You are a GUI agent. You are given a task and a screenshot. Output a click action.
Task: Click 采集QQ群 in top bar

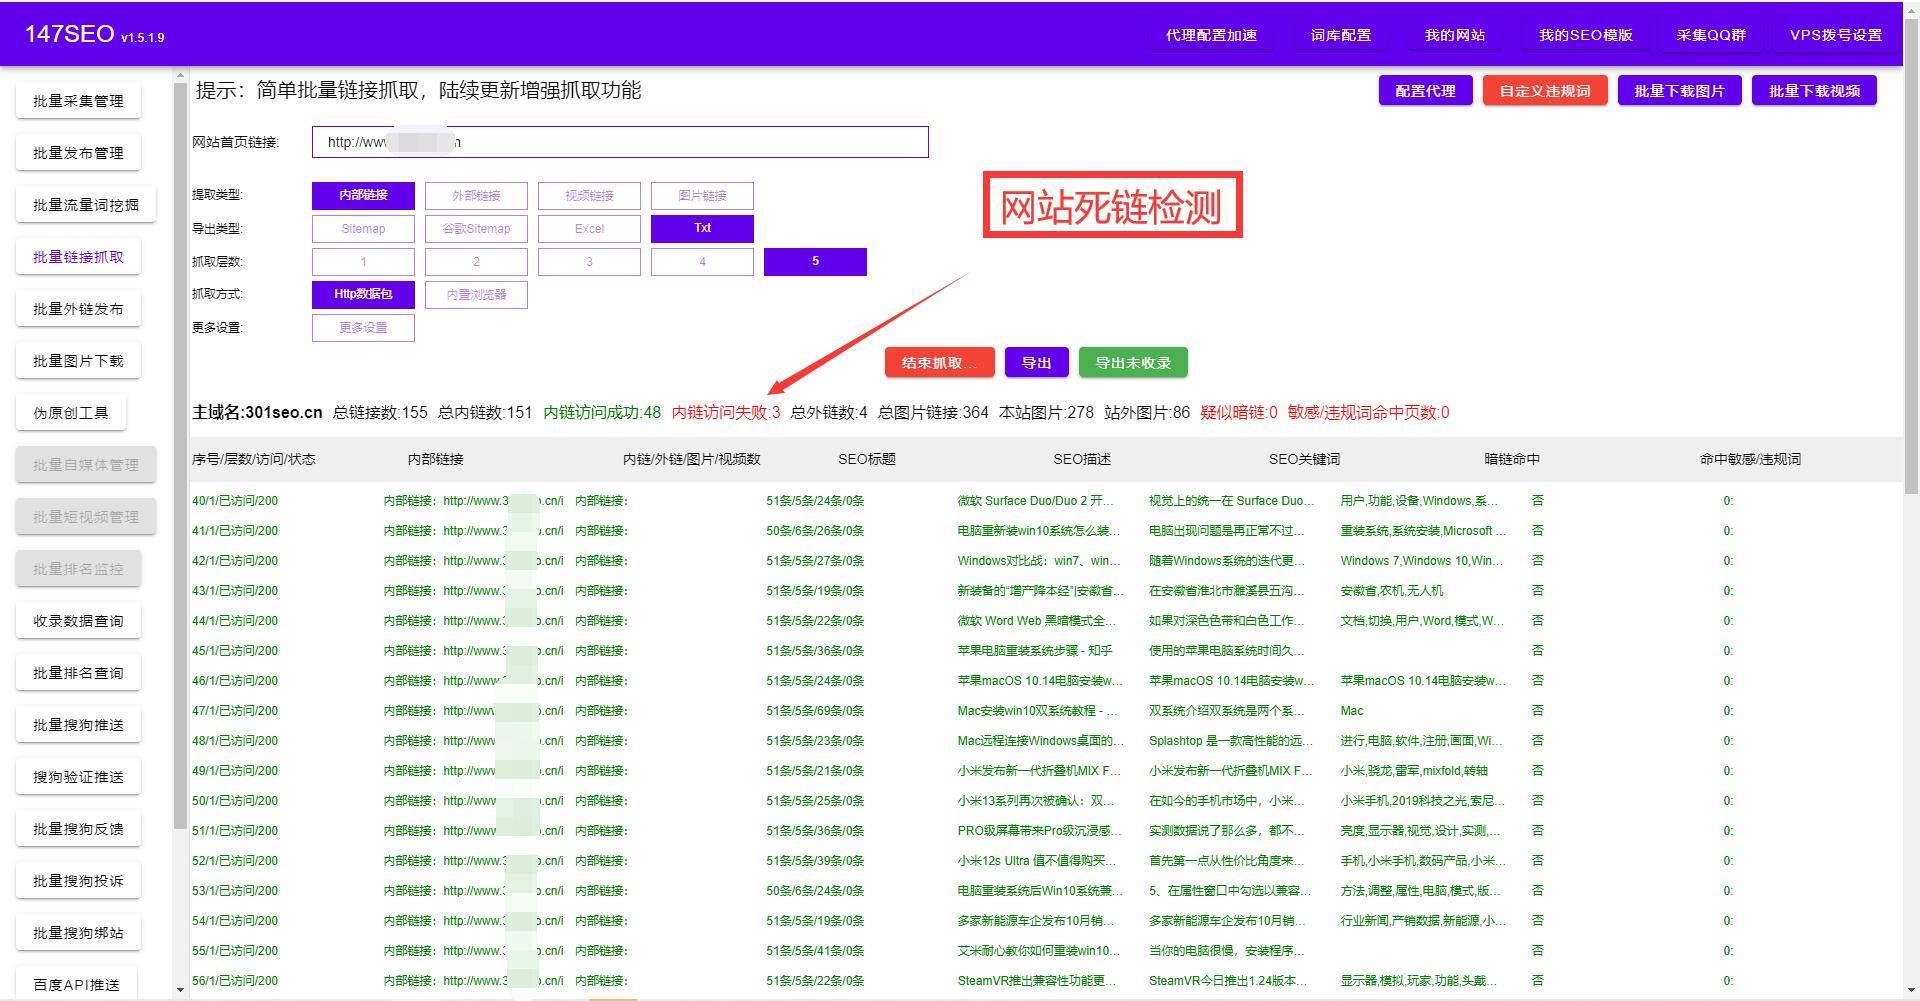[x=1711, y=35]
